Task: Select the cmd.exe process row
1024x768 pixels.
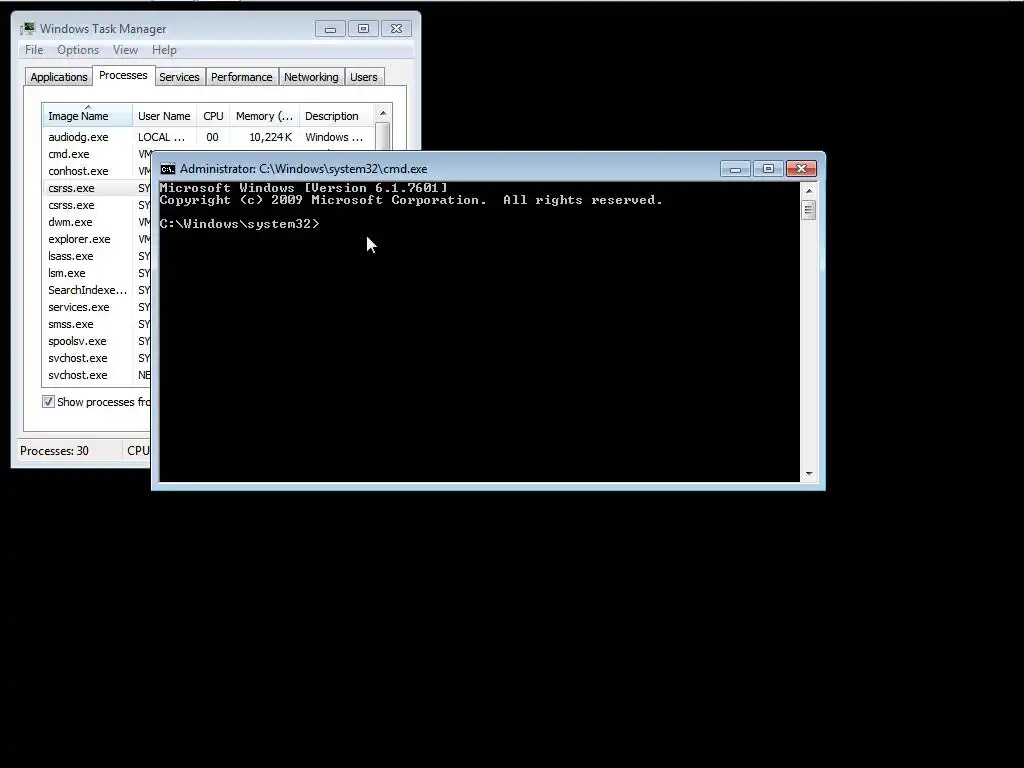Action: (97, 154)
